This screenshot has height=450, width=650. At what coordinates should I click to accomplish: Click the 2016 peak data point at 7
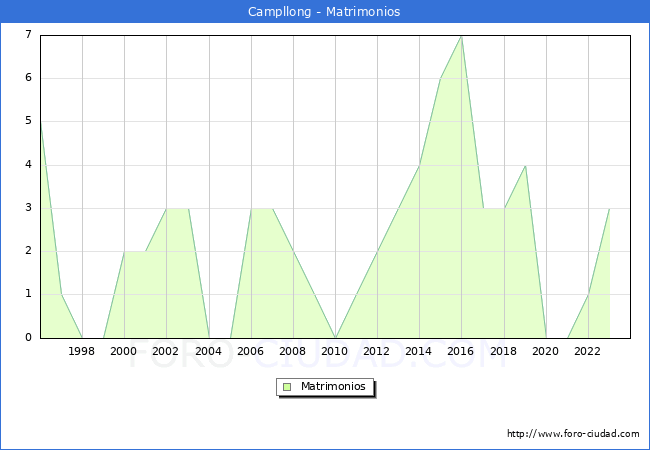tap(461, 36)
